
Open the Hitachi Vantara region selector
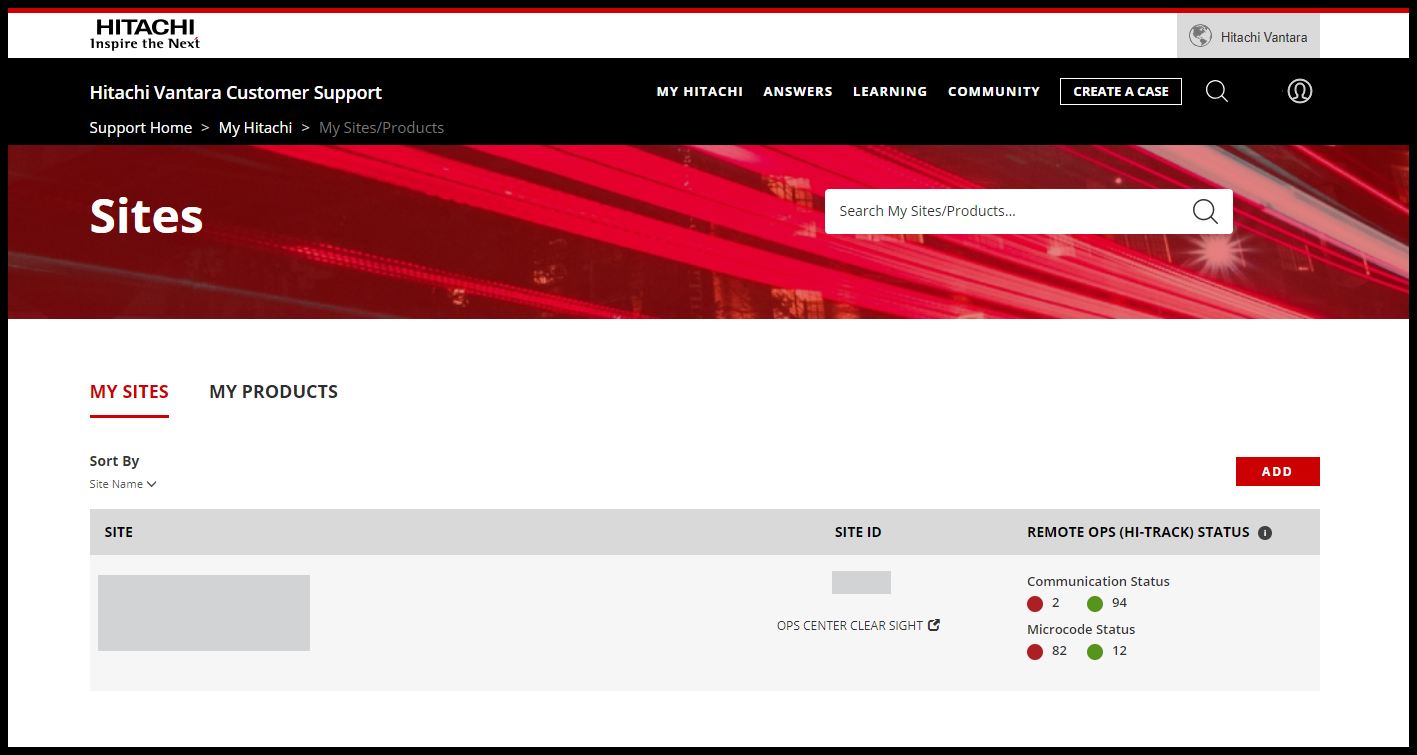(x=1248, y=36)
